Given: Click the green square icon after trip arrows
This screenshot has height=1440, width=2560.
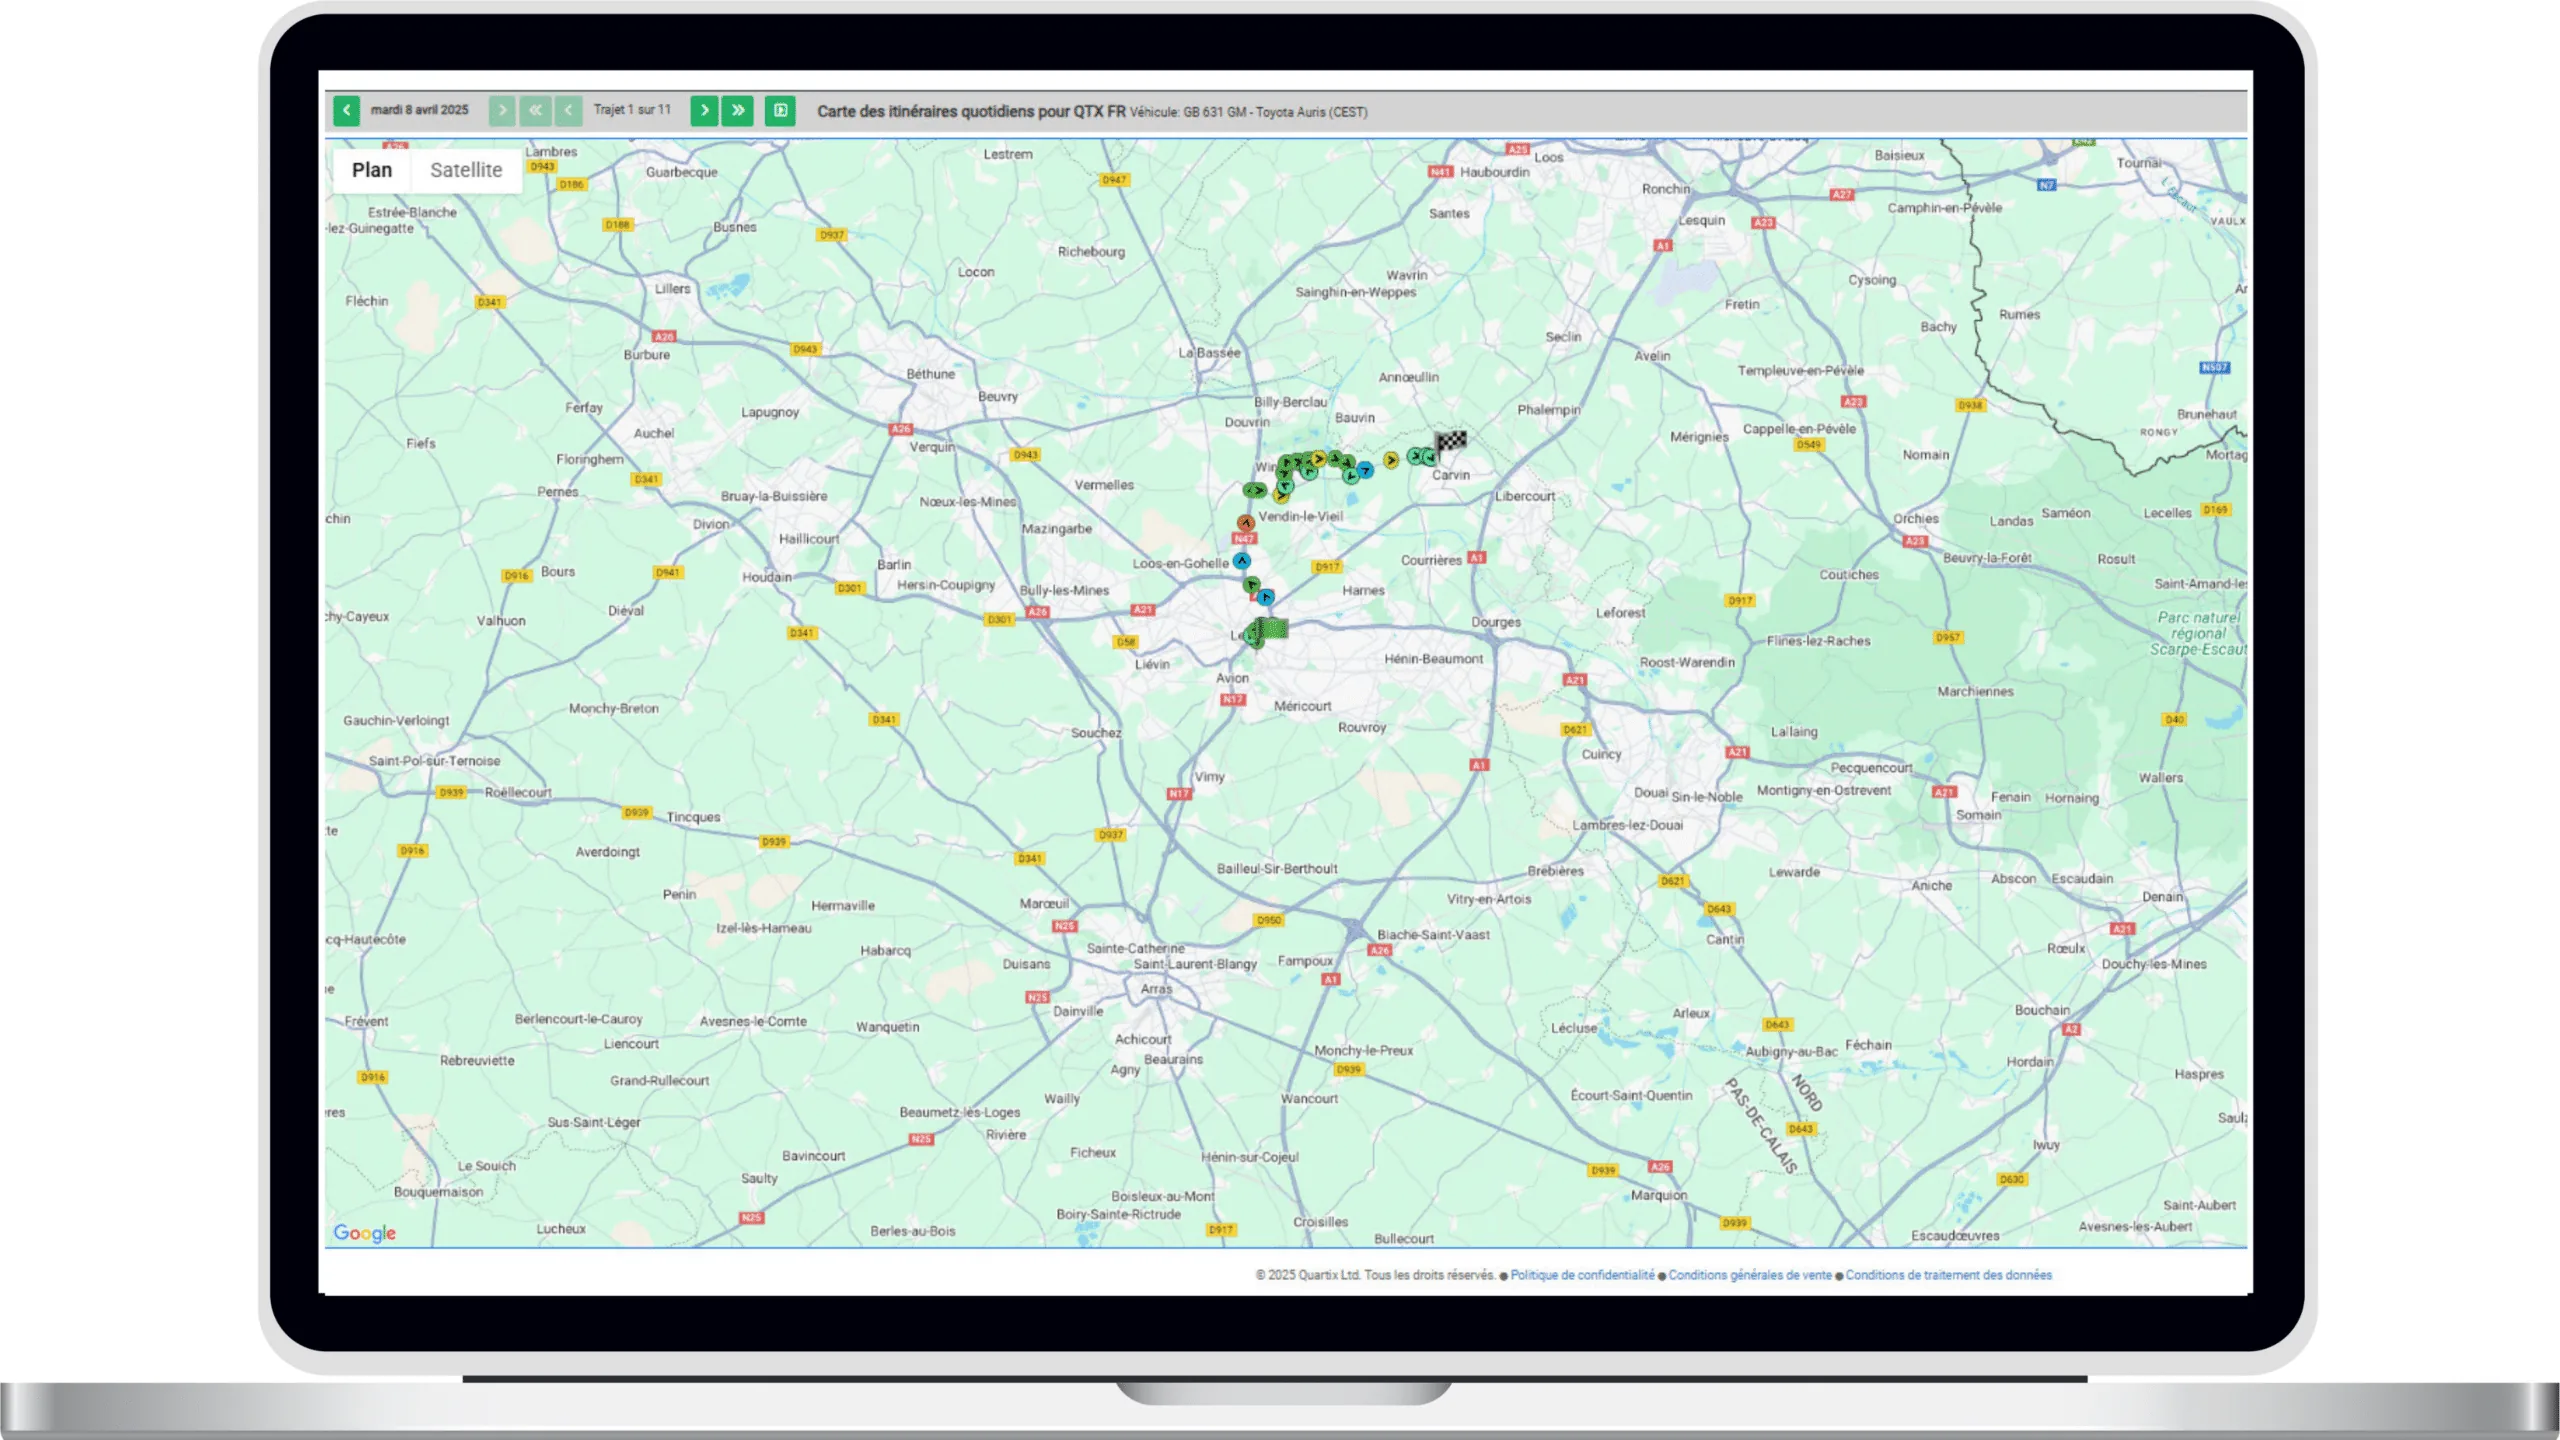Looking at the screenshot, I should tap(780, 110).
